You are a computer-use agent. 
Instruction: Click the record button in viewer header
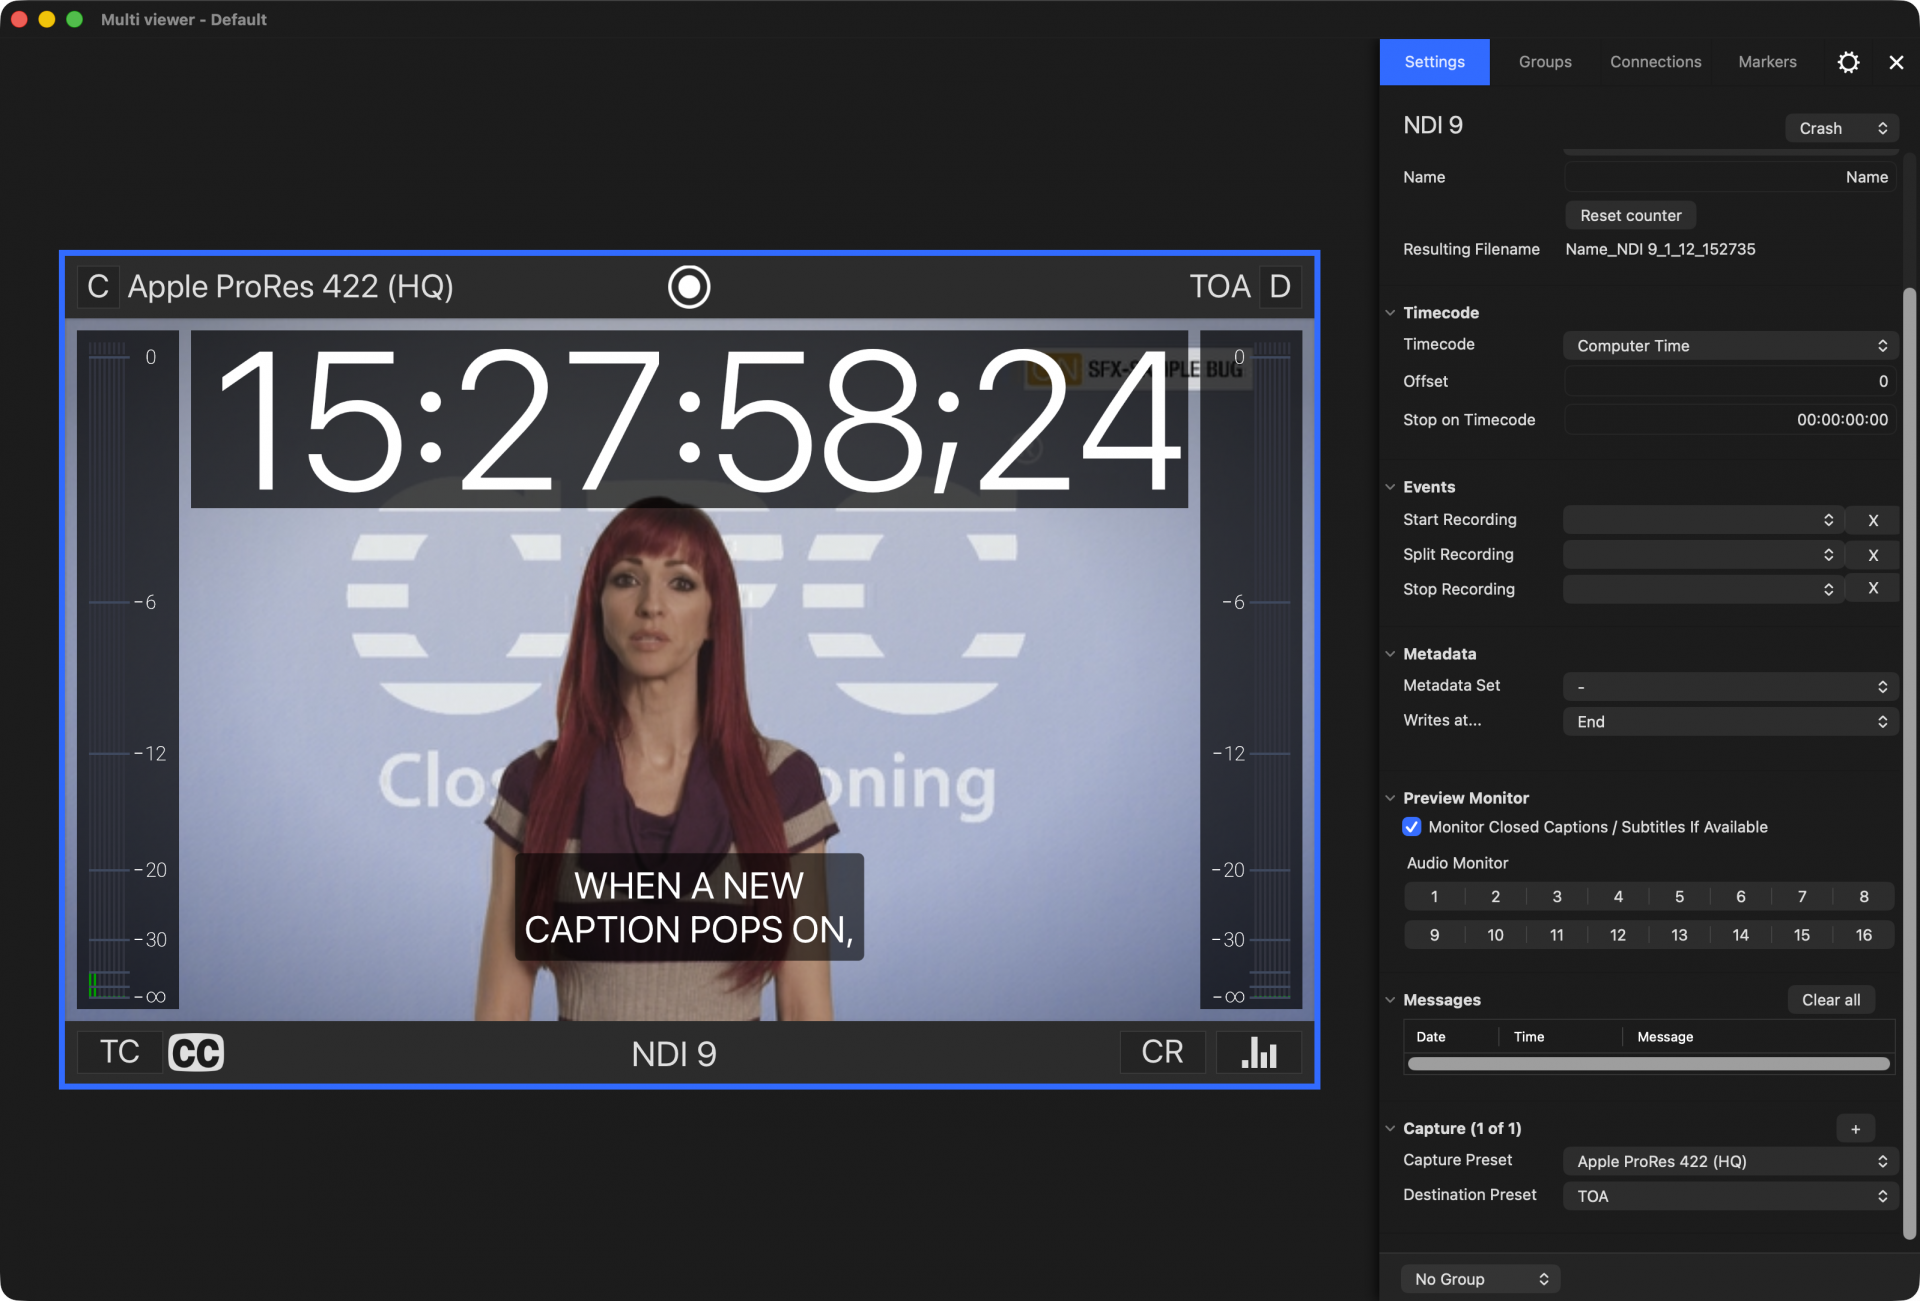click(x=689, y=287)
